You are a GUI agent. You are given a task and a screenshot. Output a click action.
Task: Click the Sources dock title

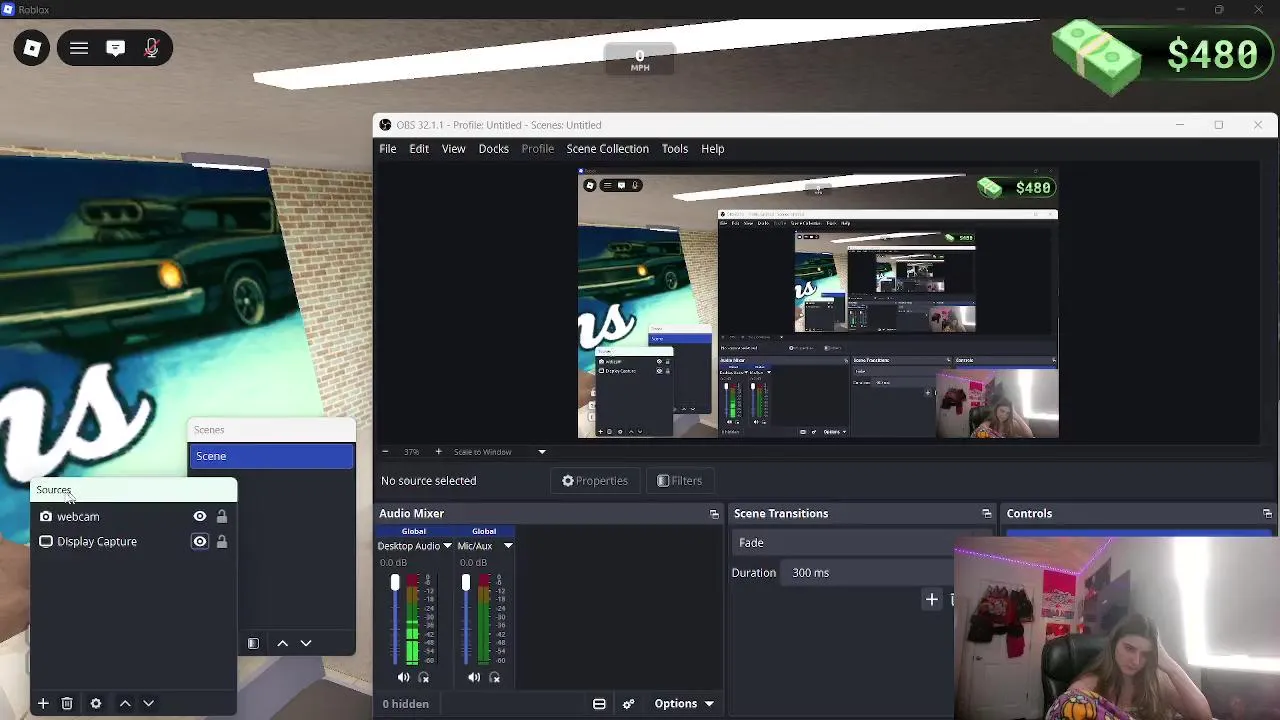(x=54, y=490)
